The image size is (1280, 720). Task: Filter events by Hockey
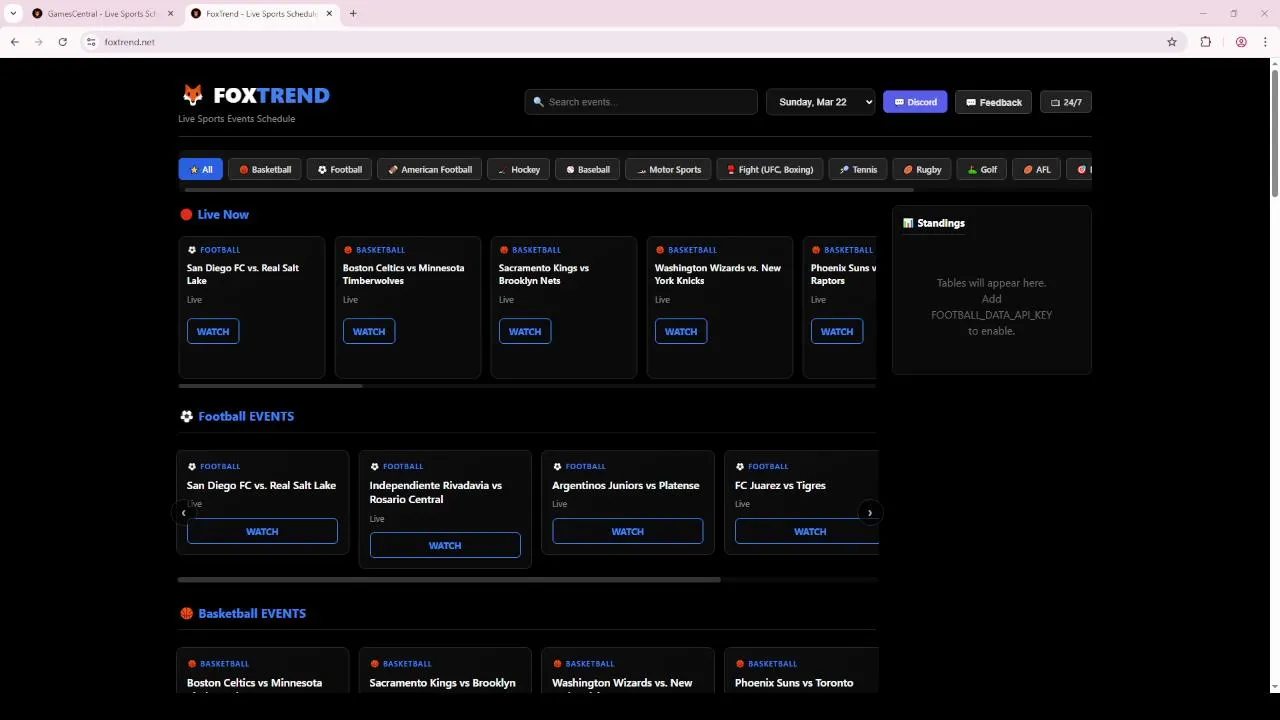pos(519,170)
